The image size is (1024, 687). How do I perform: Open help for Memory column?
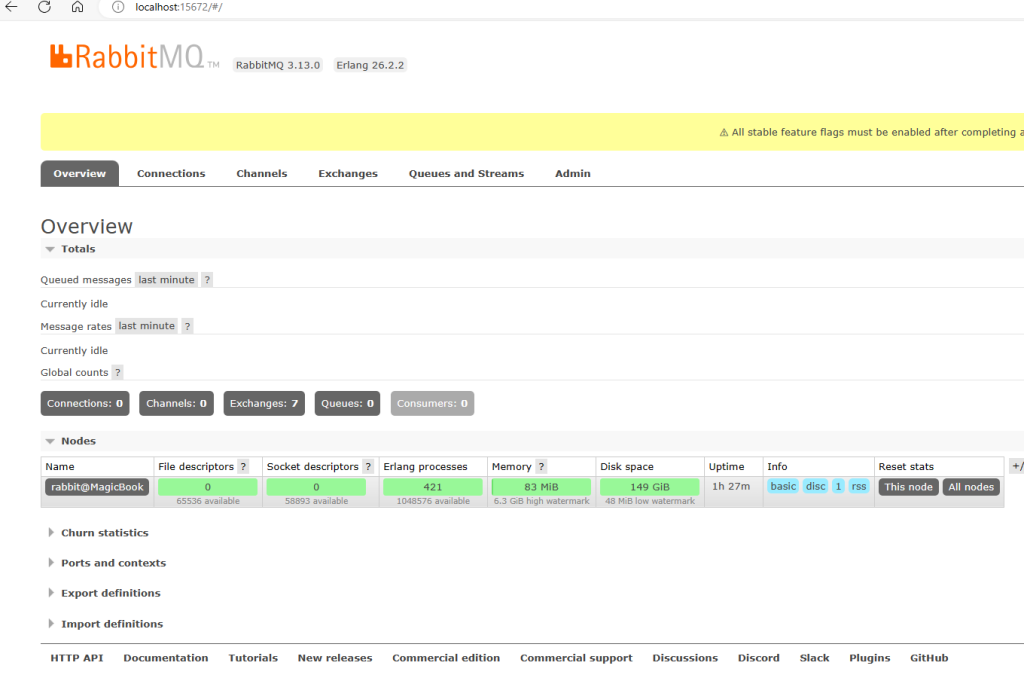click(x=541, y=466)
